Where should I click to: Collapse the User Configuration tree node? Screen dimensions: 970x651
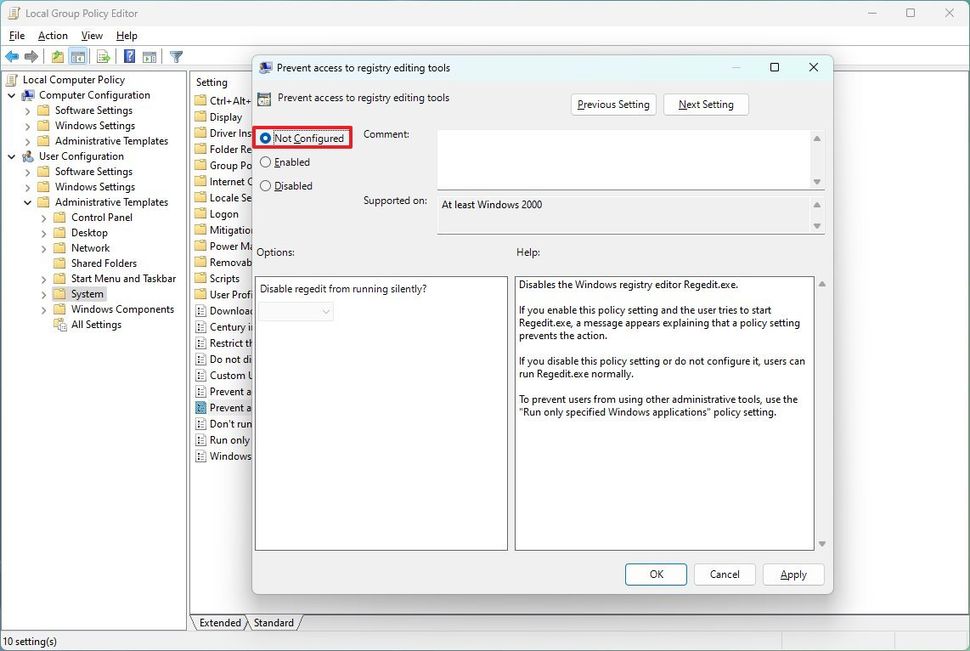tap(11, 156)
